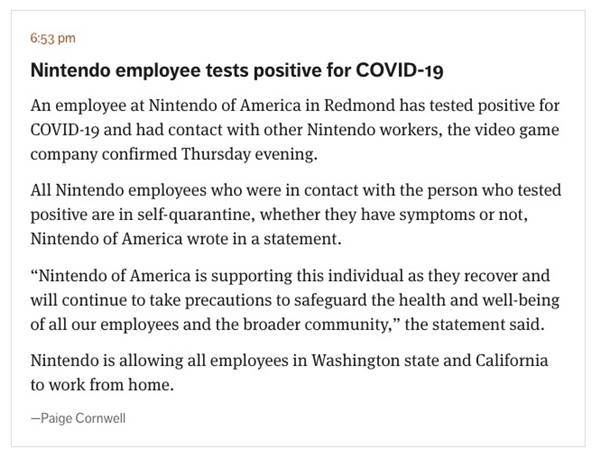Click the phrase wrote in a statement
The image size is (600, 457).
[264, 239]
